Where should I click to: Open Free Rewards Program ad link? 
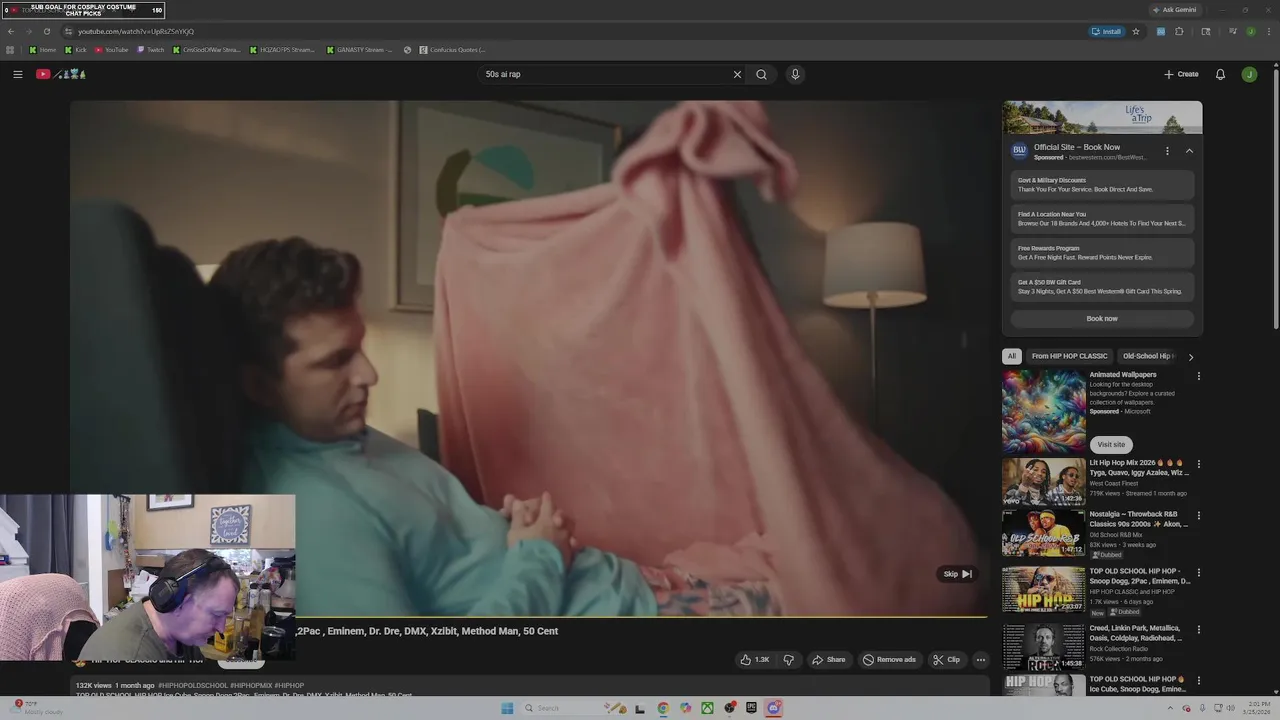click(1102, 253)
